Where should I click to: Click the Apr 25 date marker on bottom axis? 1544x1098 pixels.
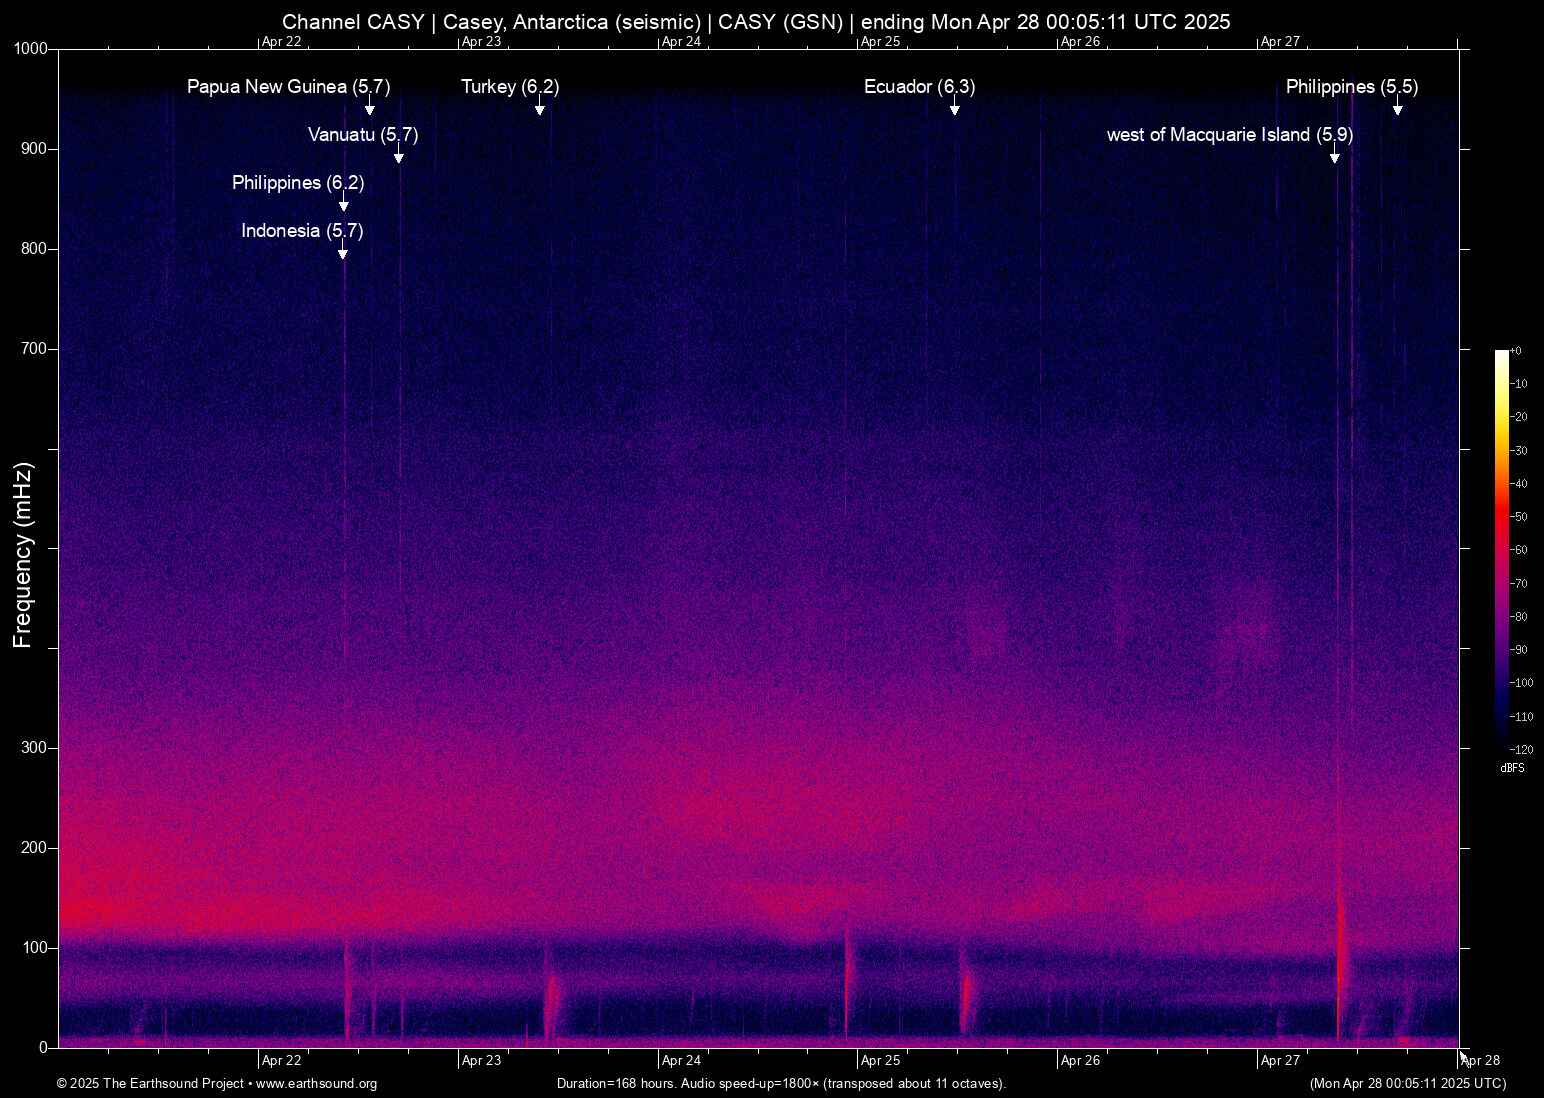click(879, 1060)
